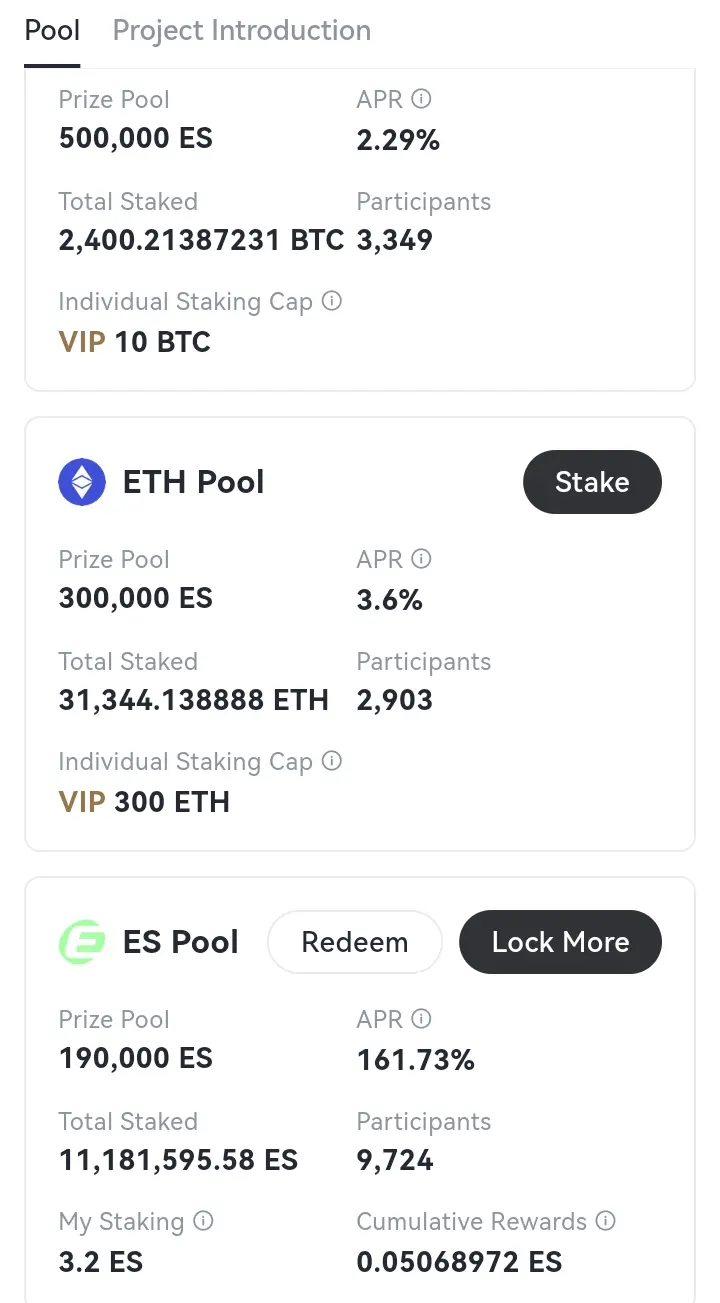
Task: Redeem from the ES Pool
Action: pyautogui.click(x=355, y=942)
